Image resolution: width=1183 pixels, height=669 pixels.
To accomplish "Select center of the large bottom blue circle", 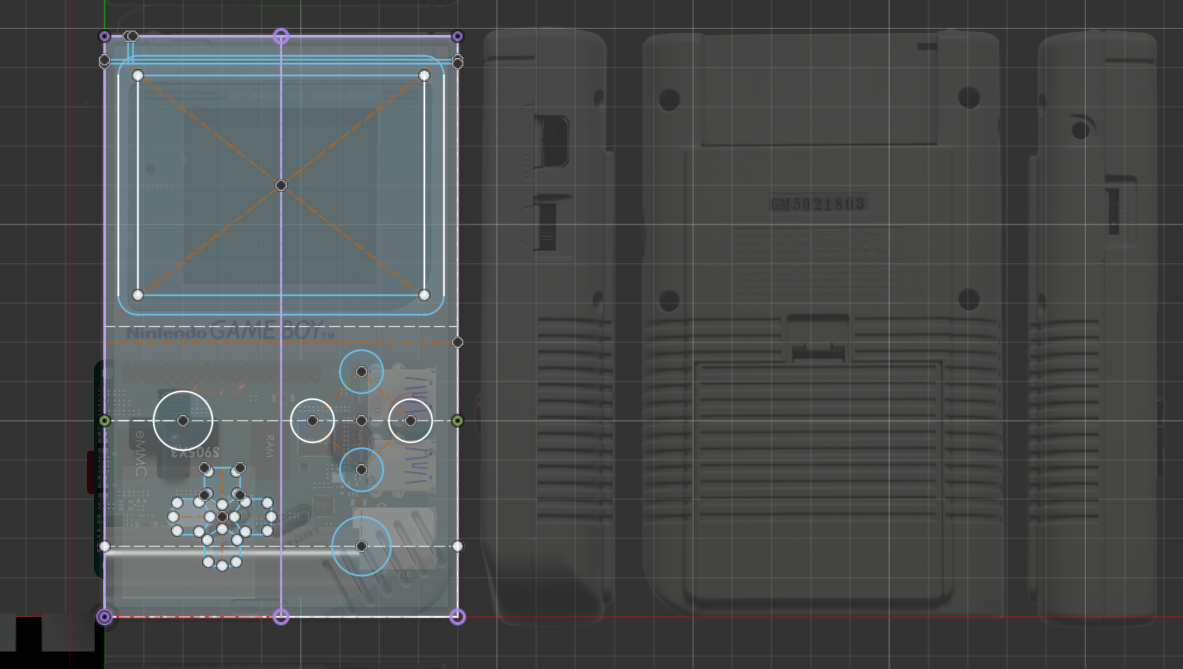I will tap(361, 547).
